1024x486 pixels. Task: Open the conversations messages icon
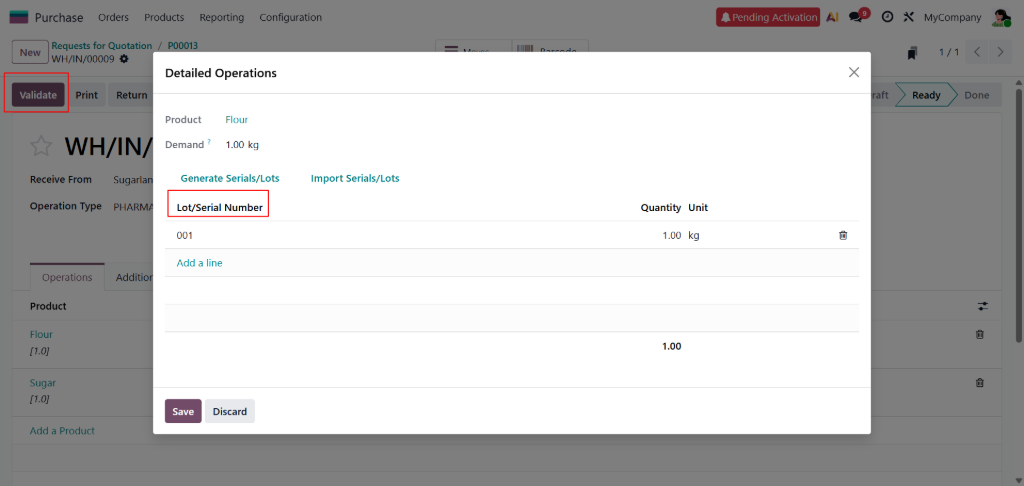coord(856,17)
